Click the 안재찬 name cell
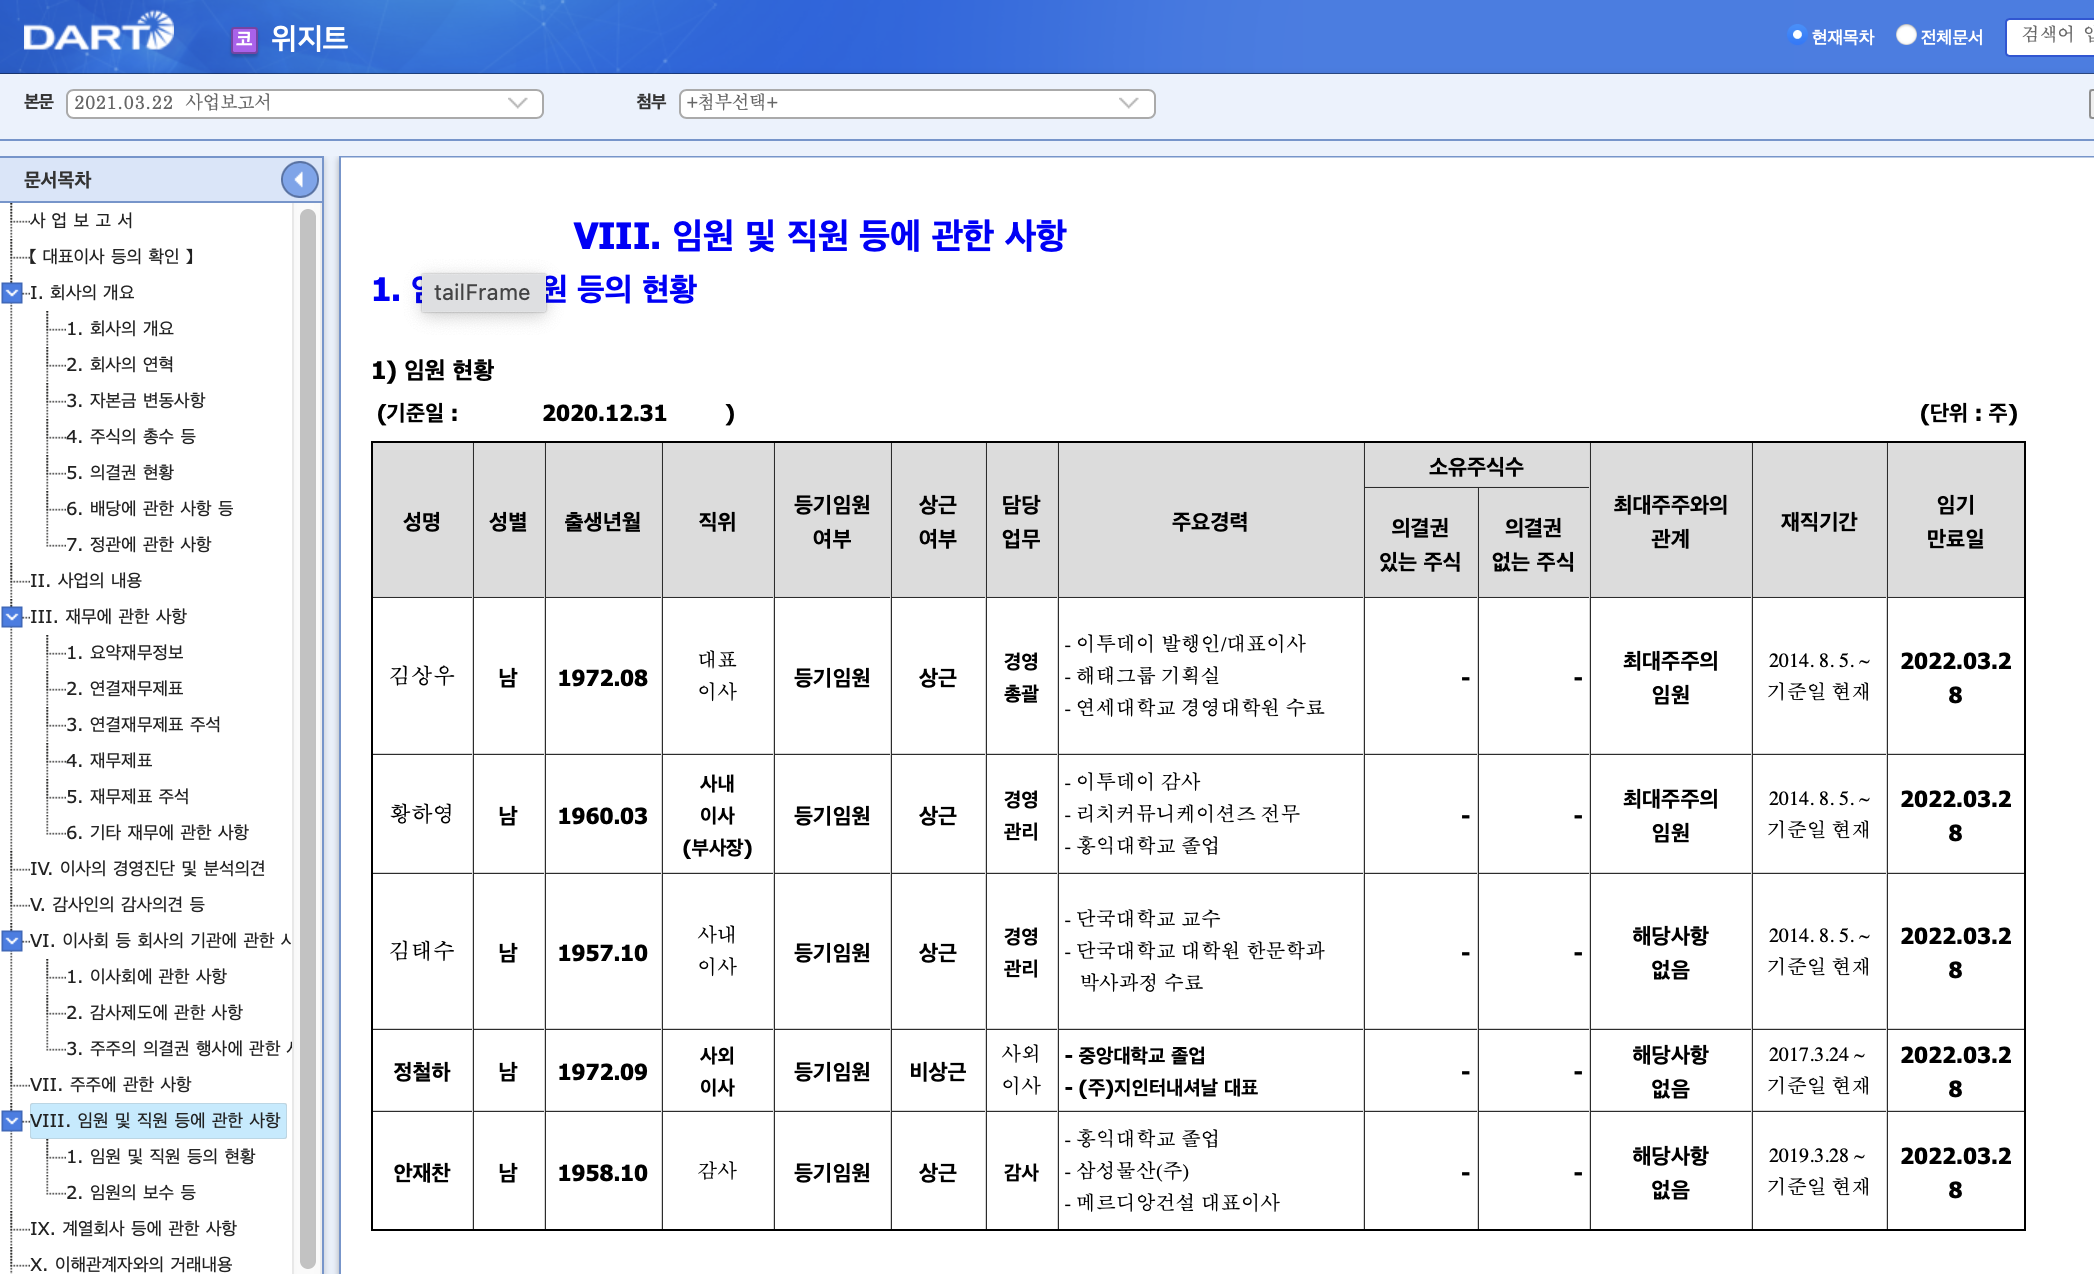This screenshot has height=1274, width=2094. click(422, 1172)
